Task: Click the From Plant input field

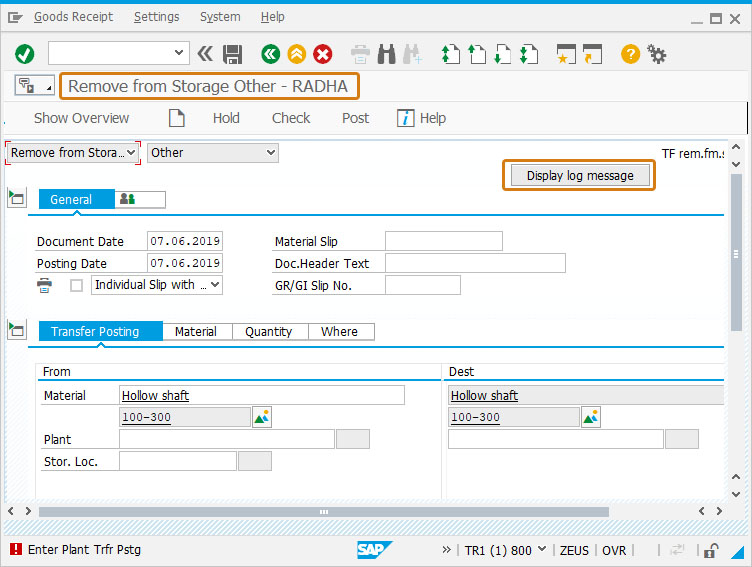Action: pyautogui.click(x=226, y=439)
